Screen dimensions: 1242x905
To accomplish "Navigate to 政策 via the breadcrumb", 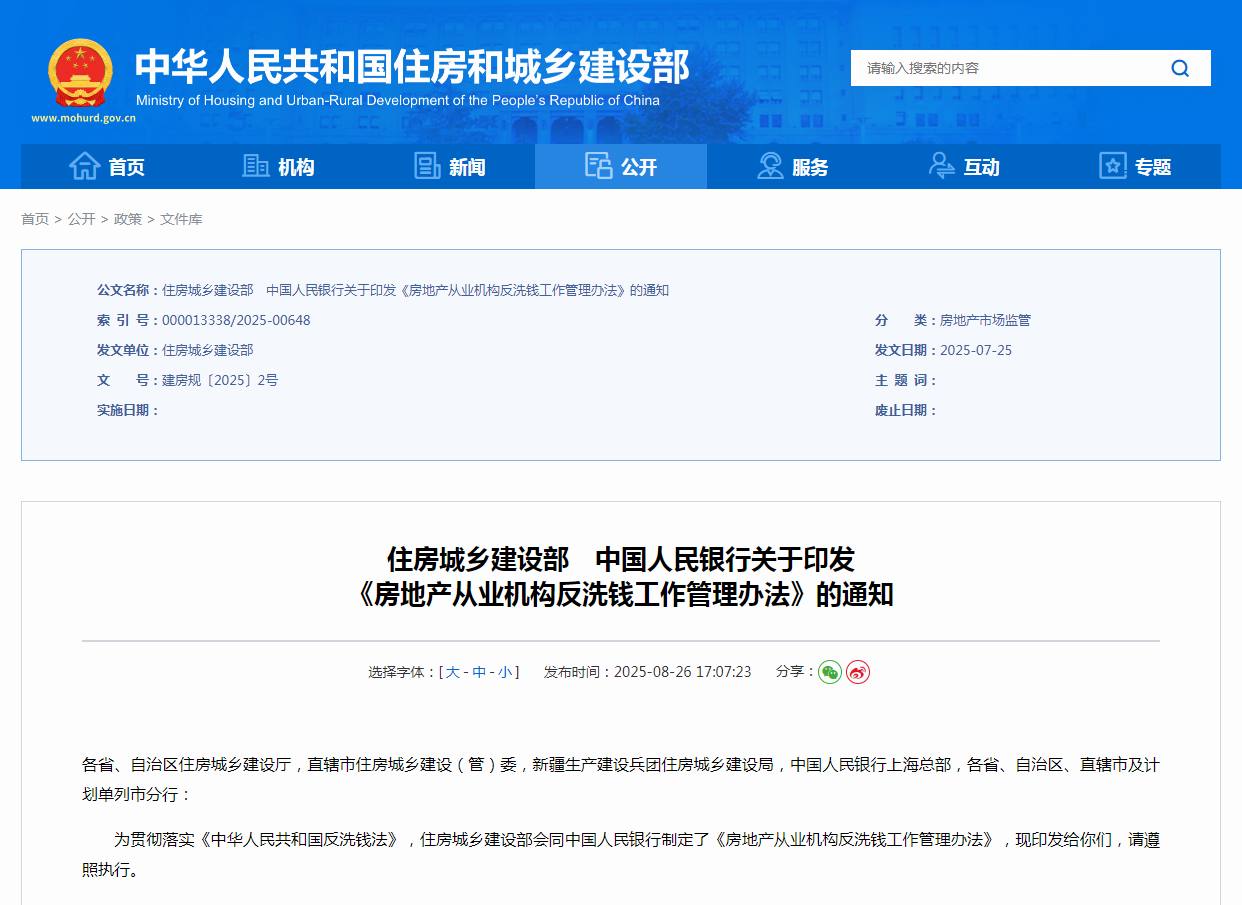I will coord(129,218).
